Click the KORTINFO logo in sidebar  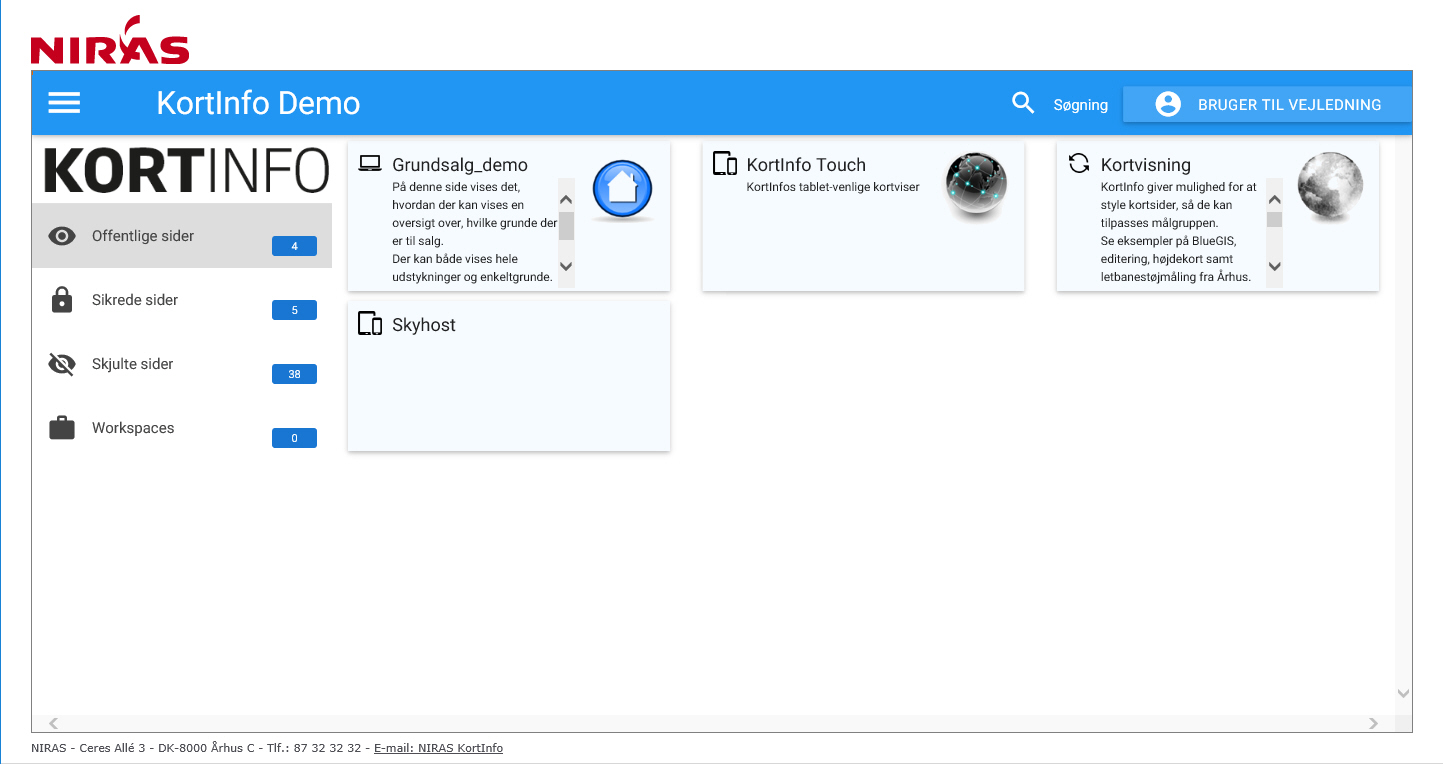tap(186, 170)
